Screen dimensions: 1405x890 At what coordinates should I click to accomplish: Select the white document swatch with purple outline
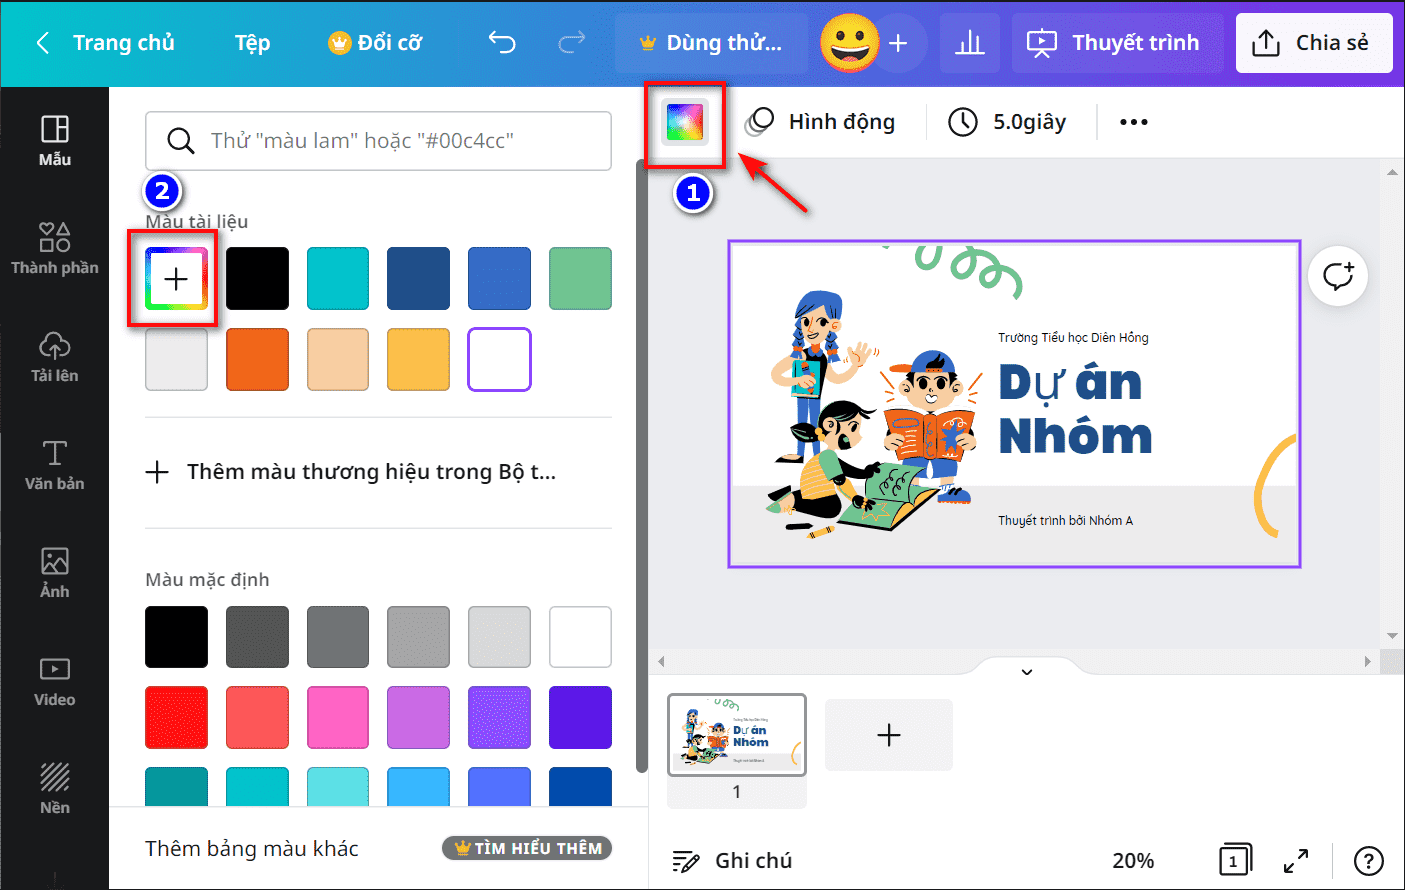(499, 359)
